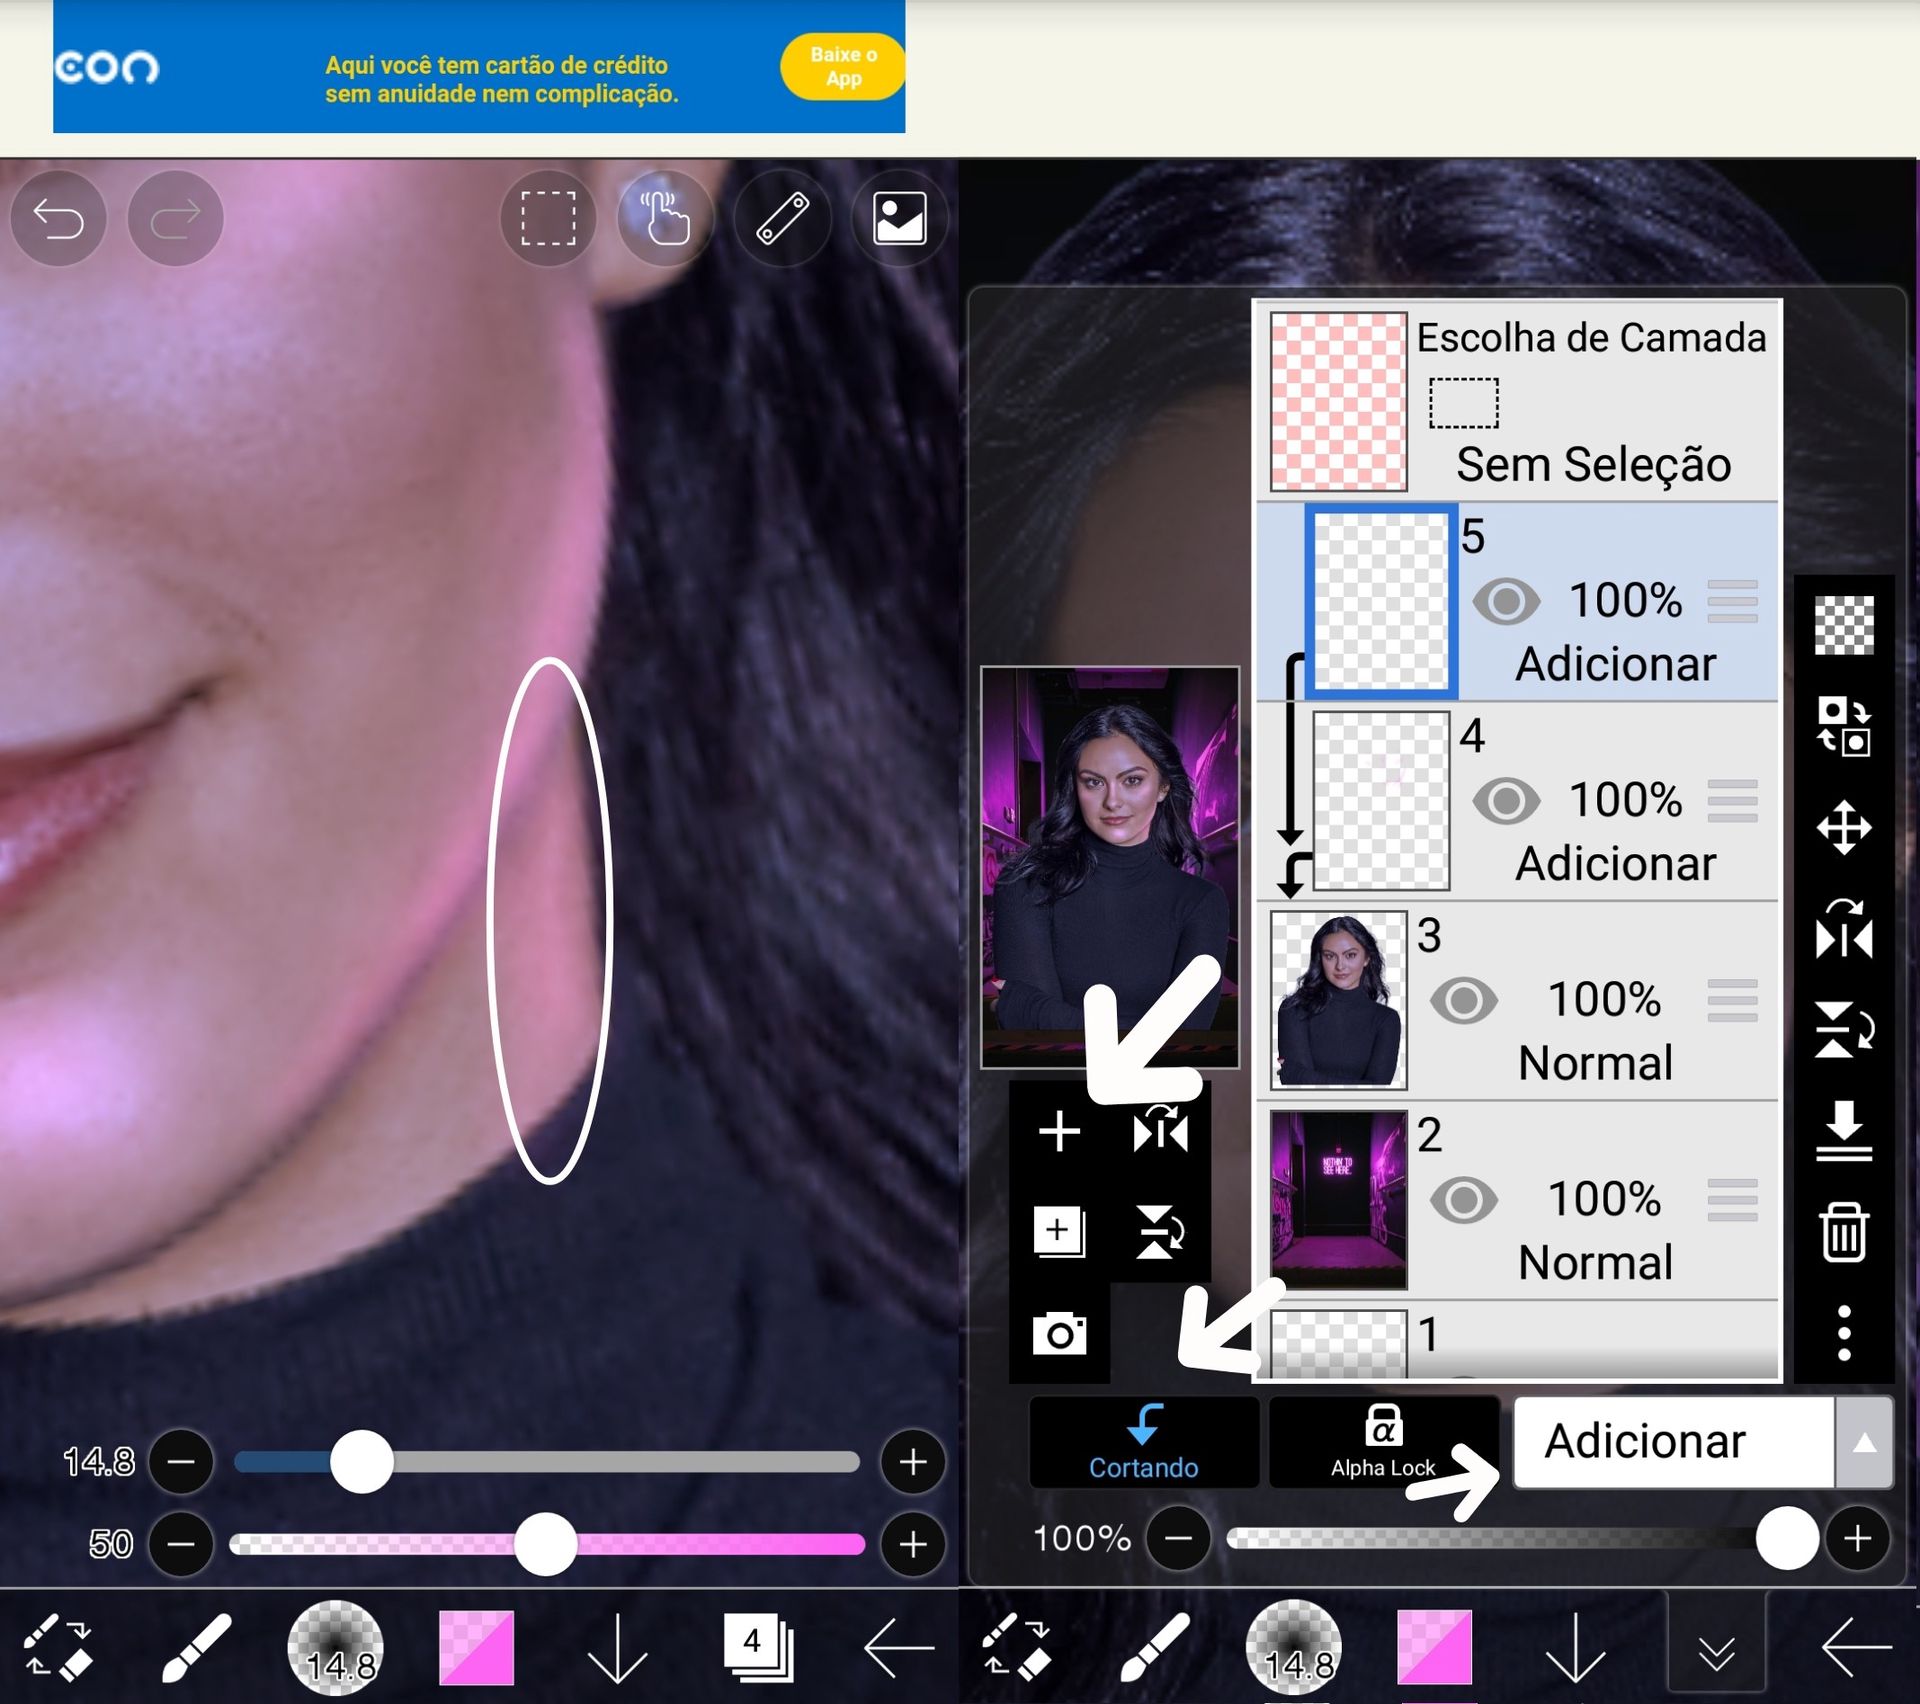Expand blend mode list arrow
The image size is (1920, 1704).
coord(1864,1443)
